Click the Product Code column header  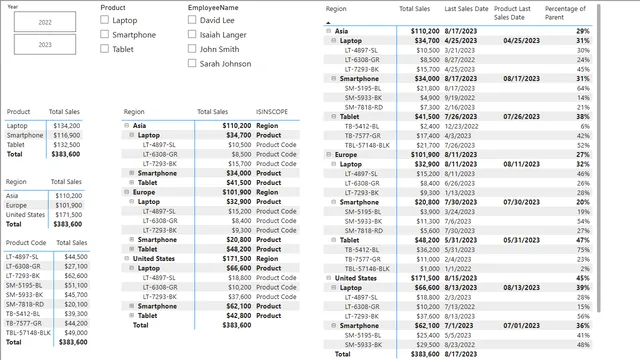[26, 242]
